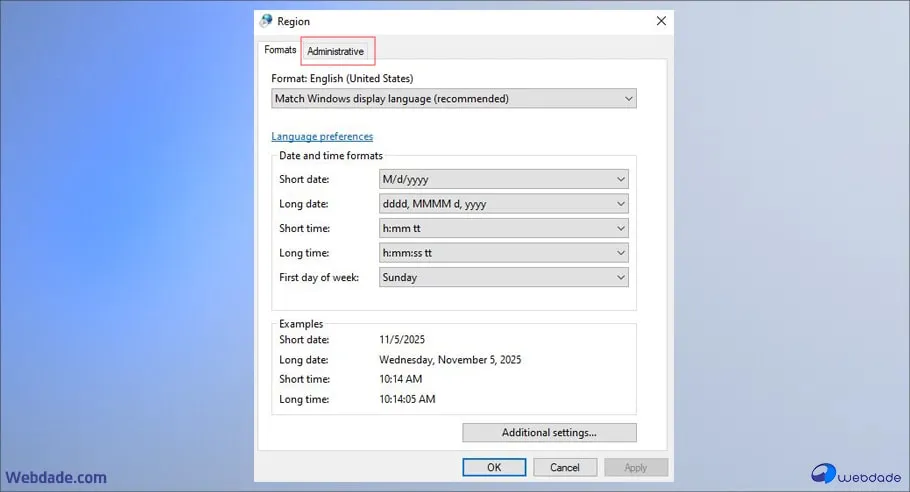
Task: Click the example short date 11/5/2025
Action: tap(402, 339)
